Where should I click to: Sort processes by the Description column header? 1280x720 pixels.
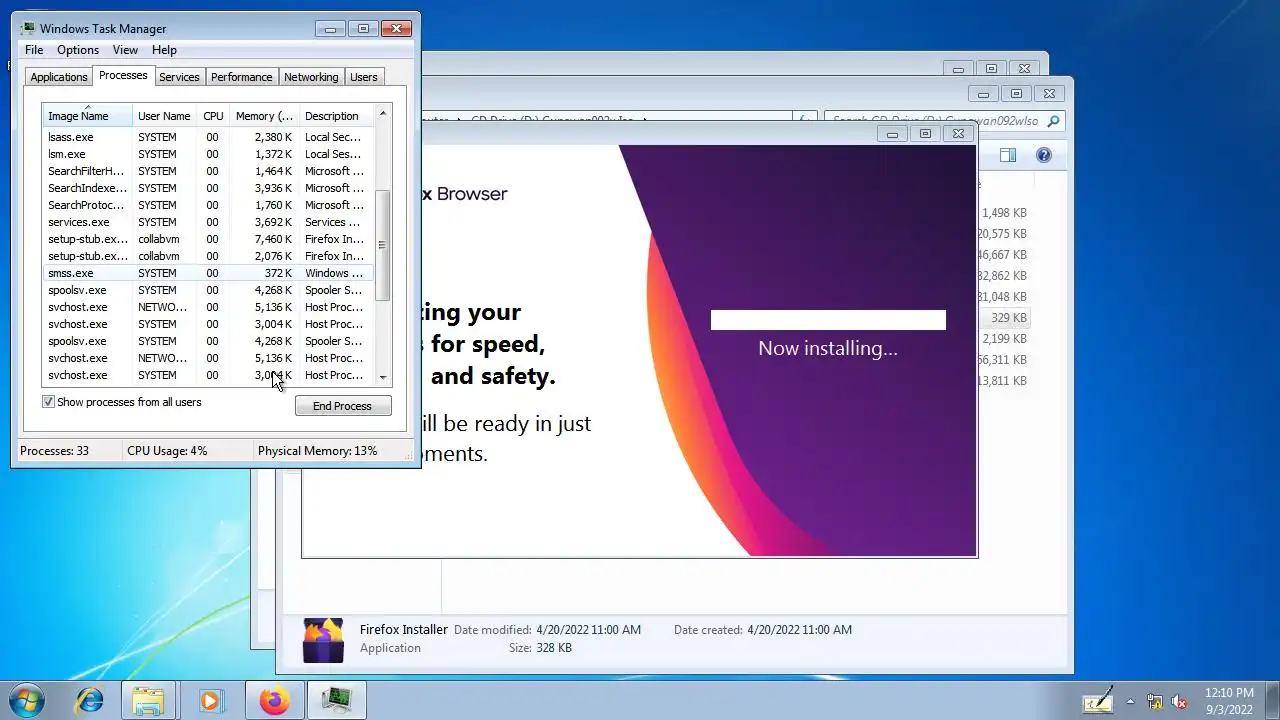click(x=335, y=116)
